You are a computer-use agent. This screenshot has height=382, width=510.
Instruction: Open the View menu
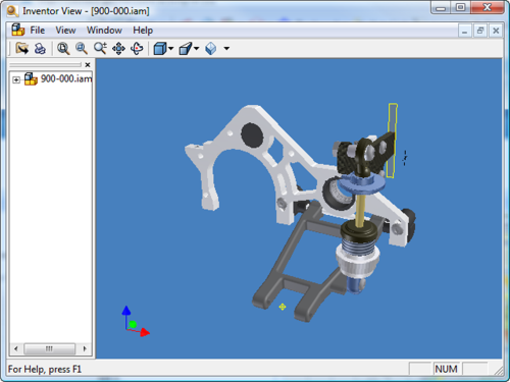[x=66, y=30]
